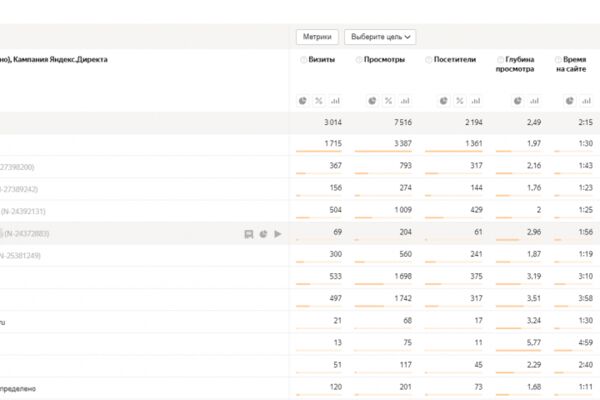The width and height of the screenshot is (600, 400).
Task: Open info circle beside Глубина просмотра header
Action: (500, 60)
